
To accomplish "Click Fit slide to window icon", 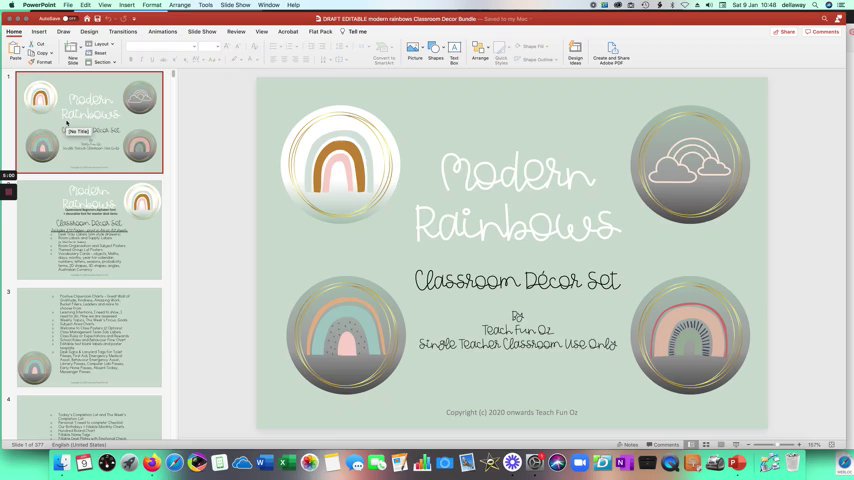I will [x=832, y=445].
